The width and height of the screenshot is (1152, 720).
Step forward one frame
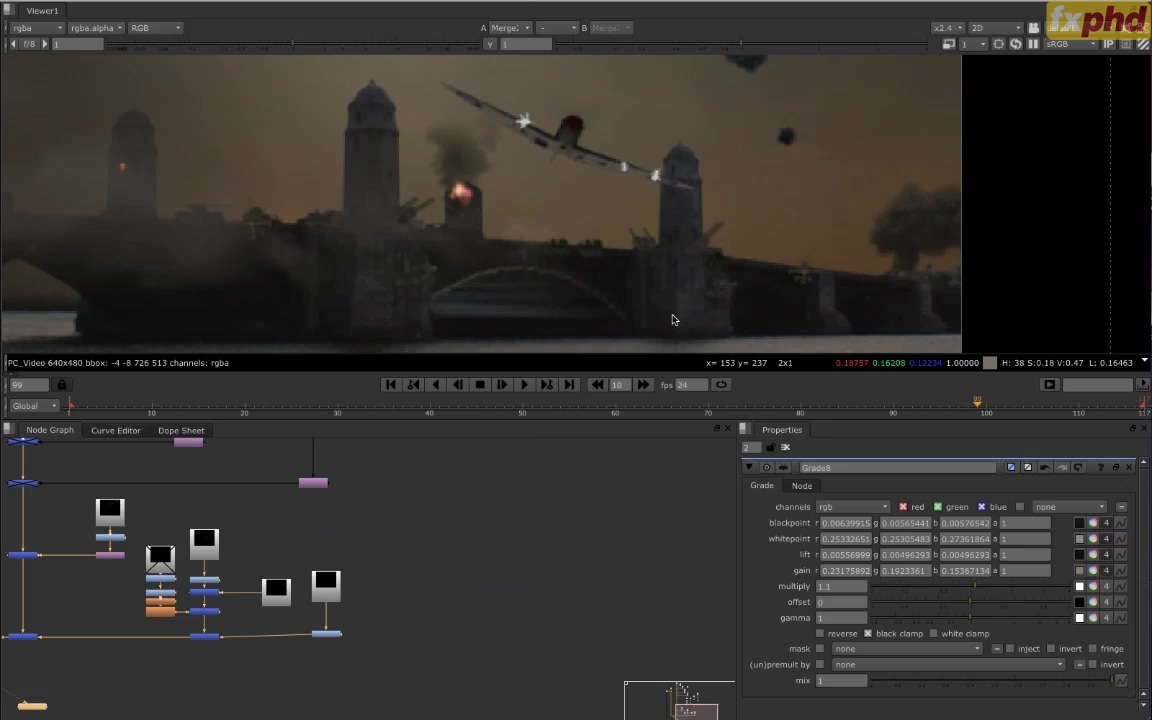[502, 384]
